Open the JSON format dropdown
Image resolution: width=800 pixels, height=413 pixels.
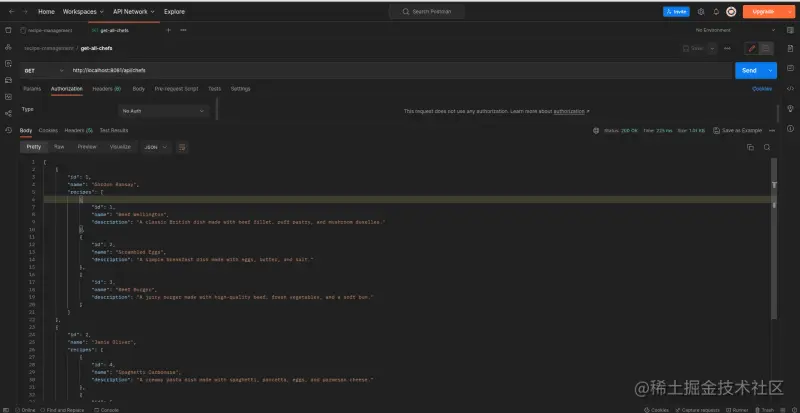(156, 147)
